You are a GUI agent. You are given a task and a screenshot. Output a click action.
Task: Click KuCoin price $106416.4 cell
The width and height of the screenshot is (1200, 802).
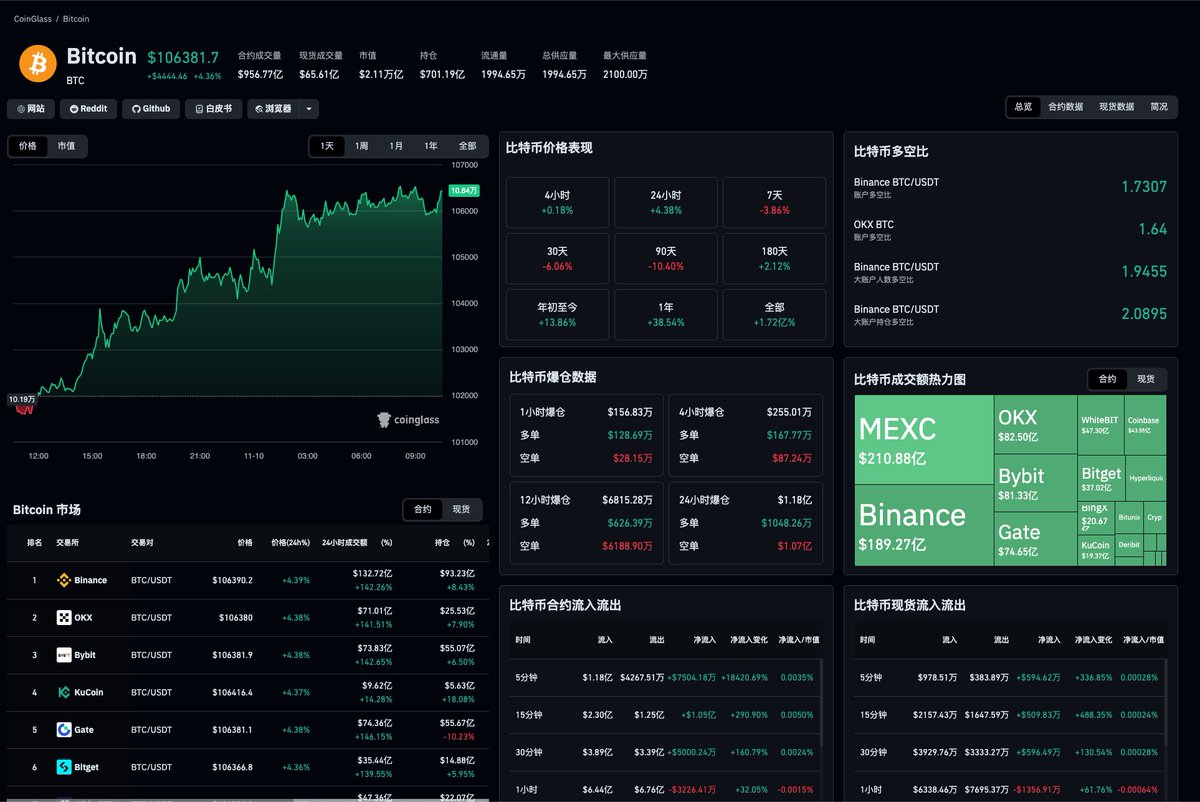(232, 692)
